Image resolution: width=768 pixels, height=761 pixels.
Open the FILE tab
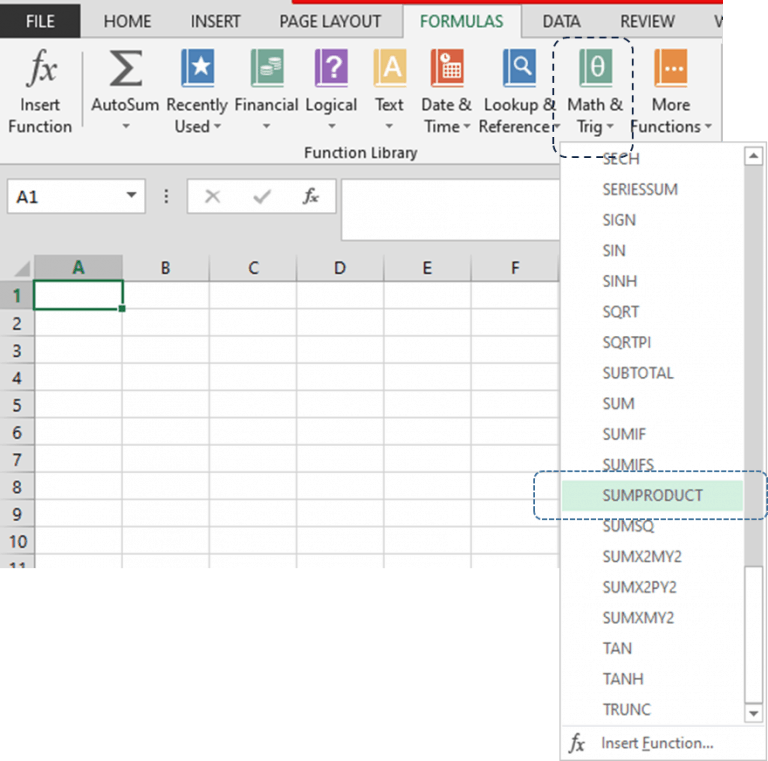tap(40, 22)
